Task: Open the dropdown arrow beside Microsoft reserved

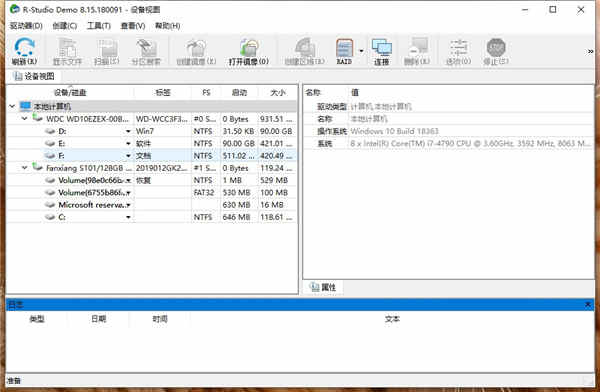Action: (x=128, y=205)
